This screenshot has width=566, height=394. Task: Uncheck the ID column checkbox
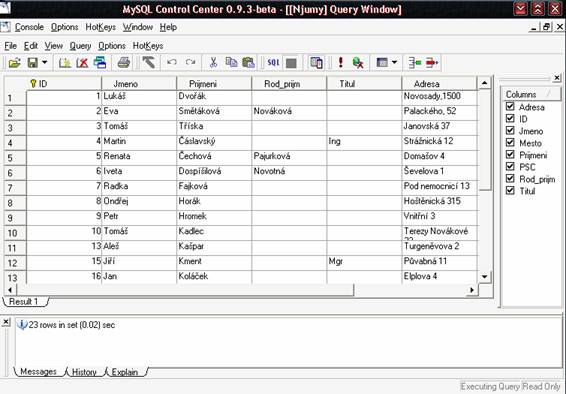tap(510, 118)
